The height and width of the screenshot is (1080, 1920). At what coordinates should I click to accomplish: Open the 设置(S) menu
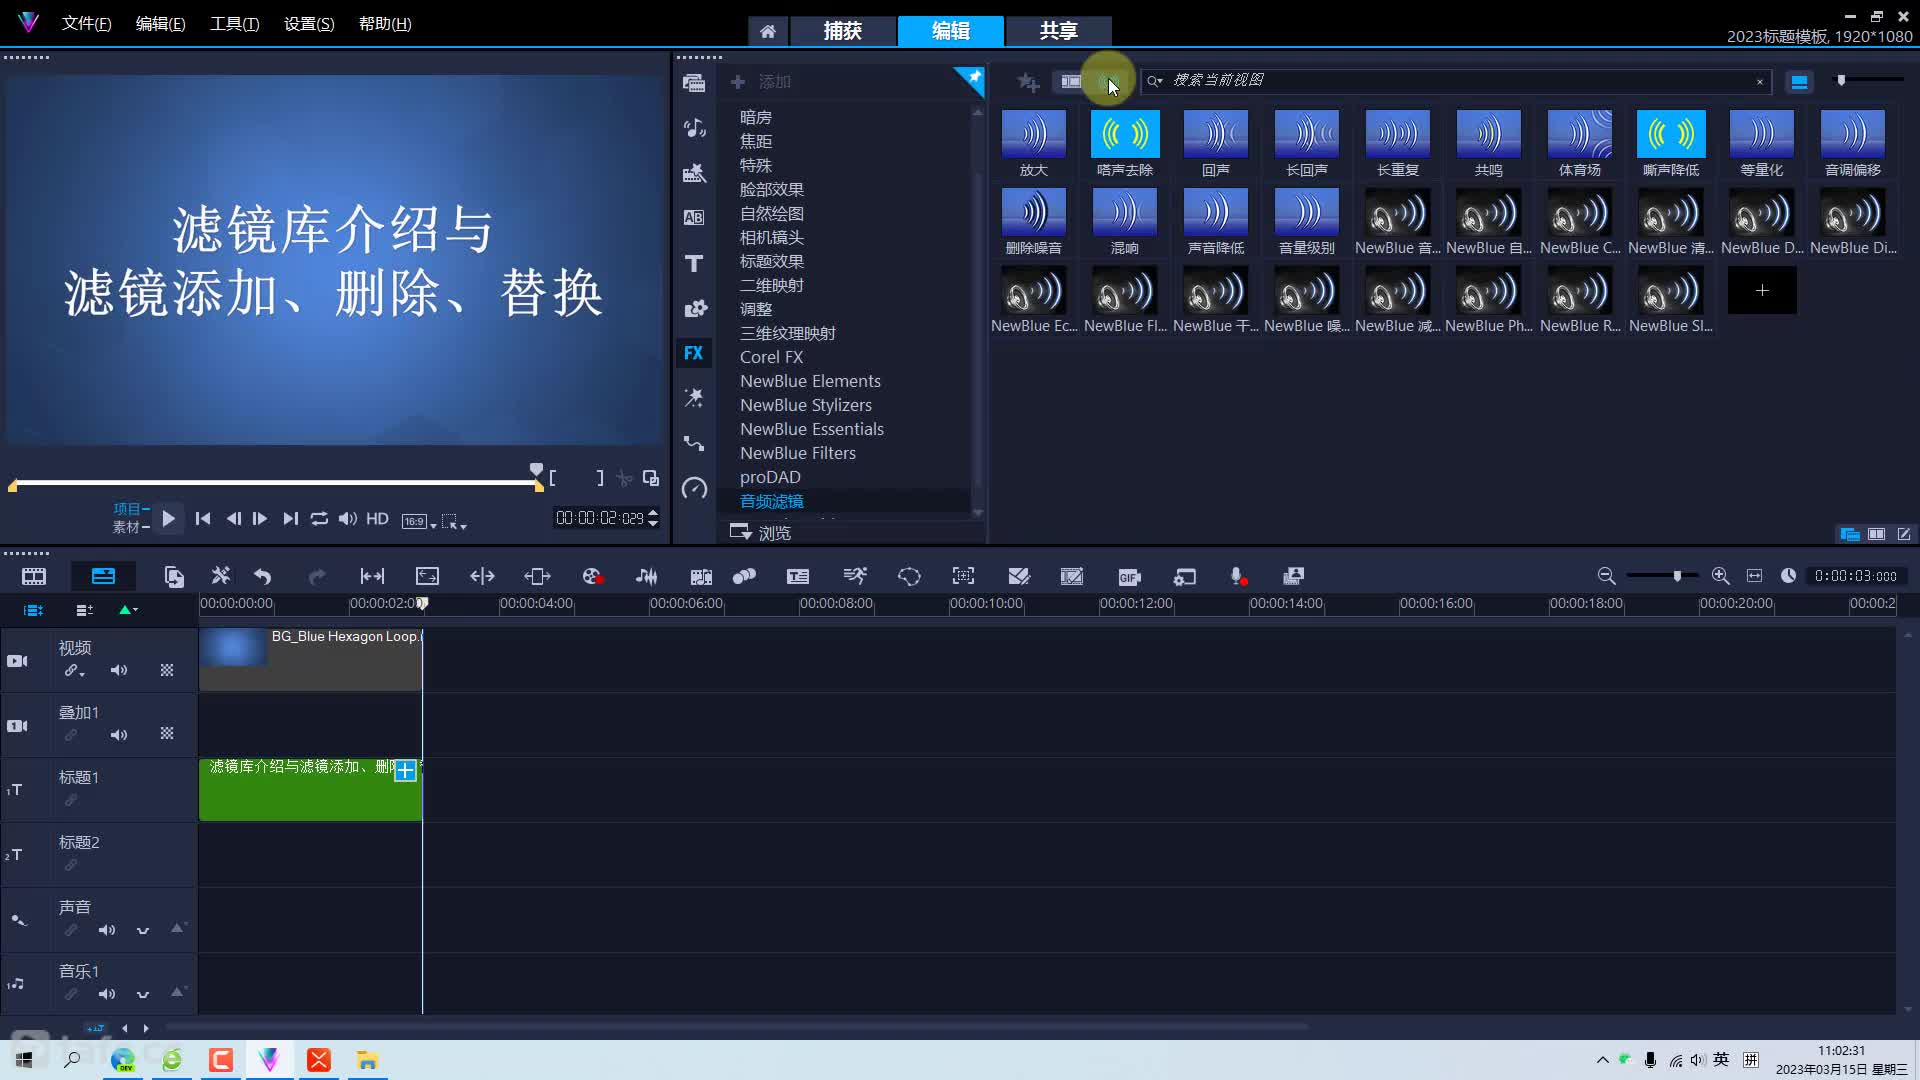pyautogui.click(x=309, y=24)
